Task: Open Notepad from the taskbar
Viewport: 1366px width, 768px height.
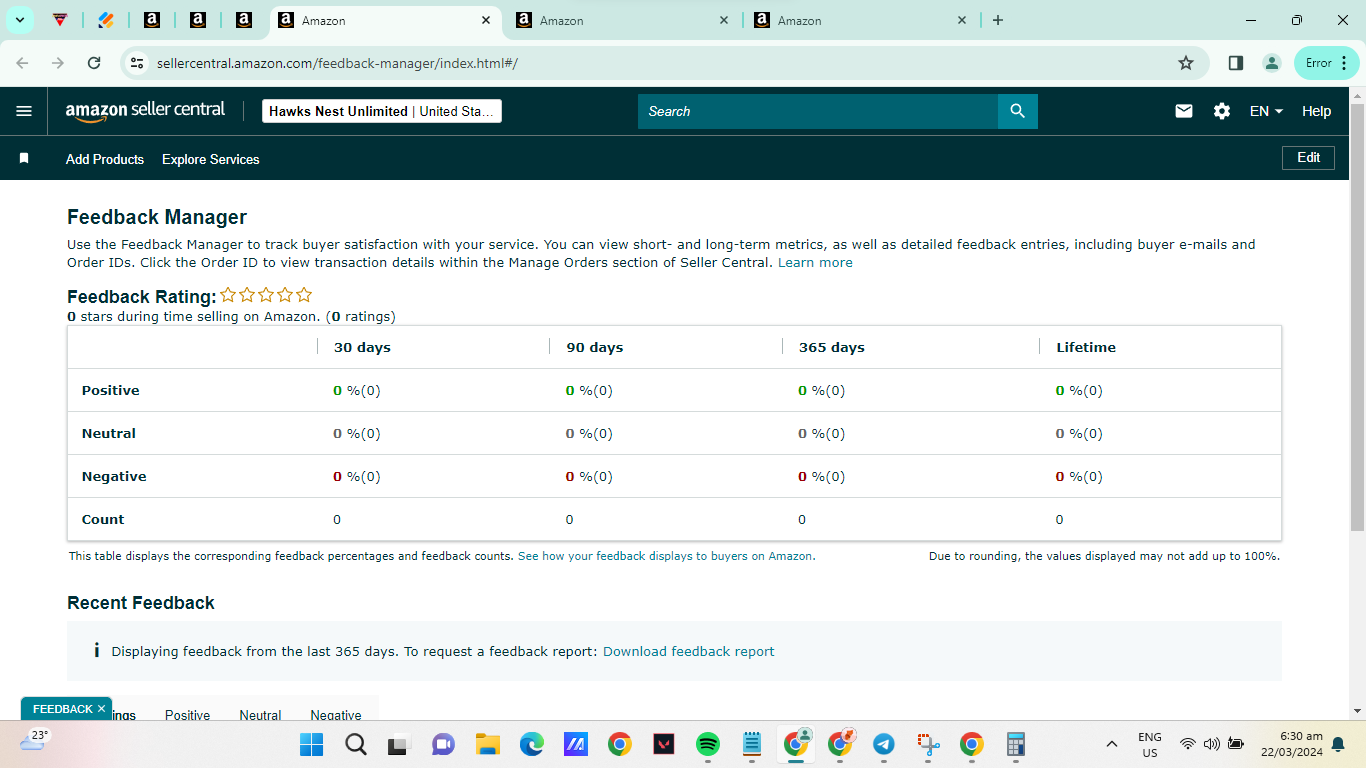Action: pyautogui.click(x=752, y=744)
